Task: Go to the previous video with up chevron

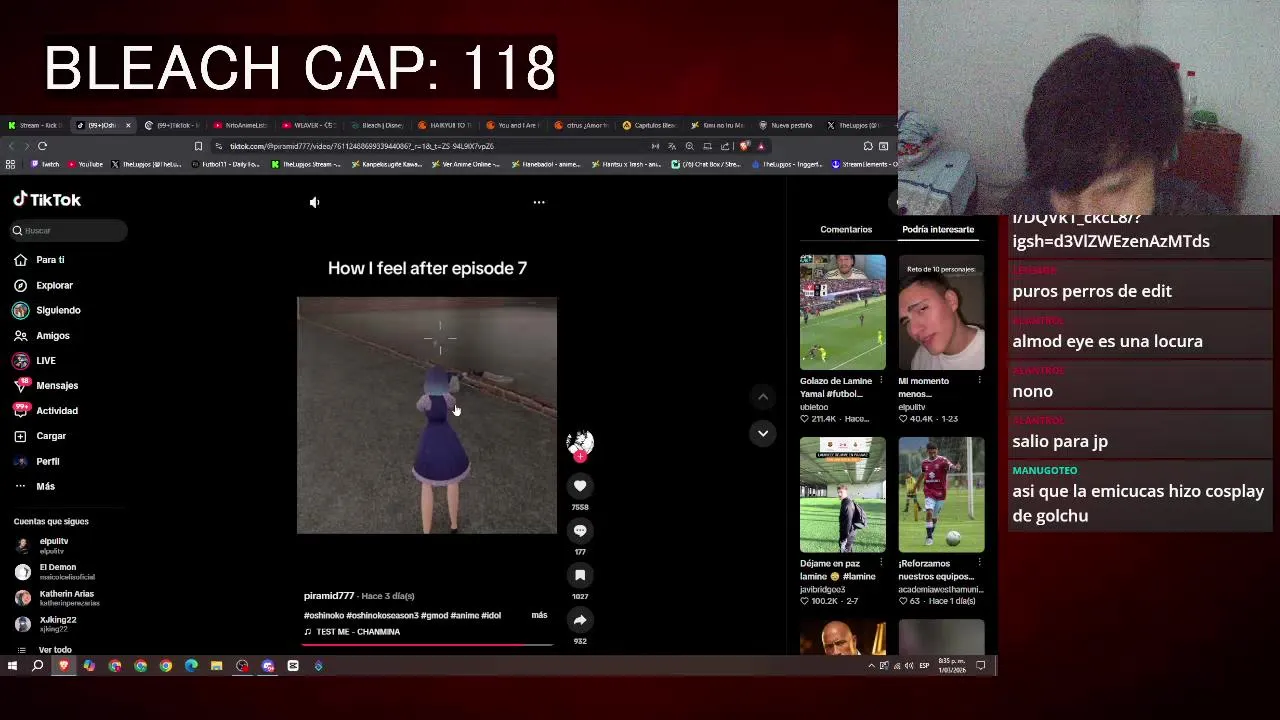Action: click(x=763, y=397)
